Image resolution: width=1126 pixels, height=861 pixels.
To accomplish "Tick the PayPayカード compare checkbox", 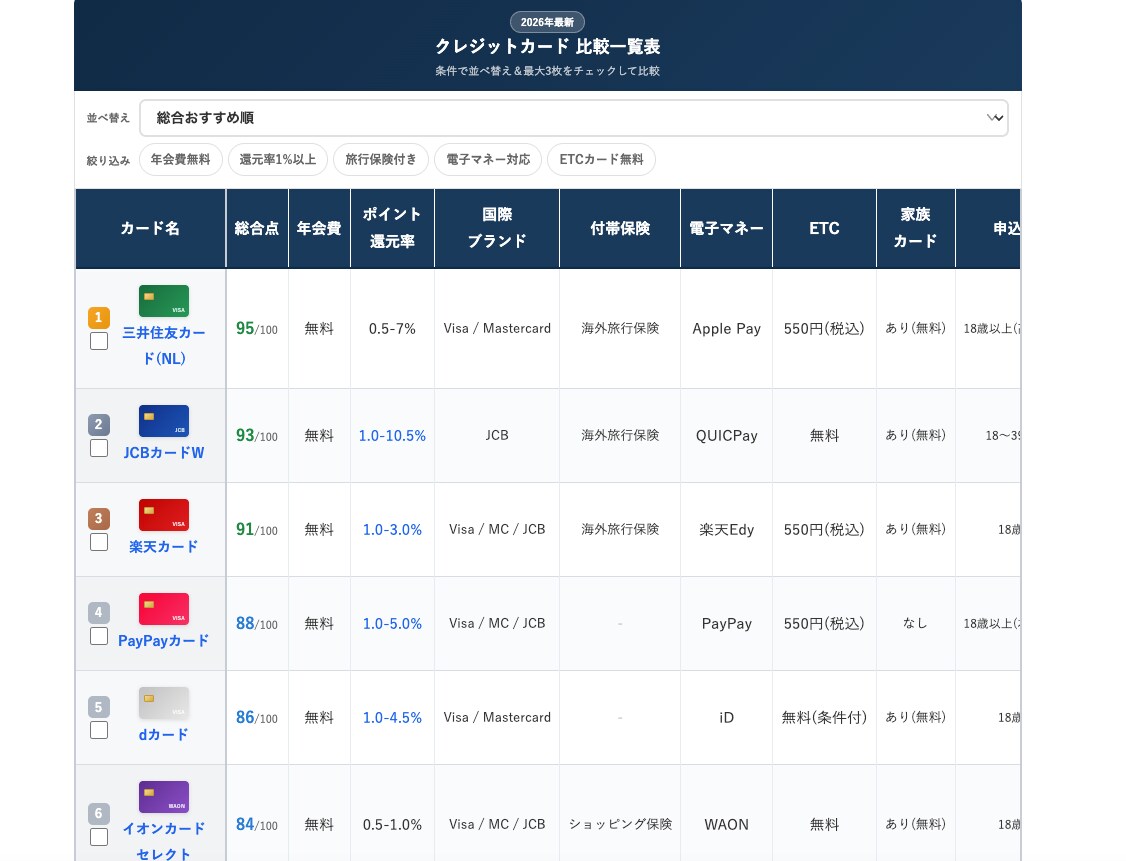I will (x=99, y=636).
